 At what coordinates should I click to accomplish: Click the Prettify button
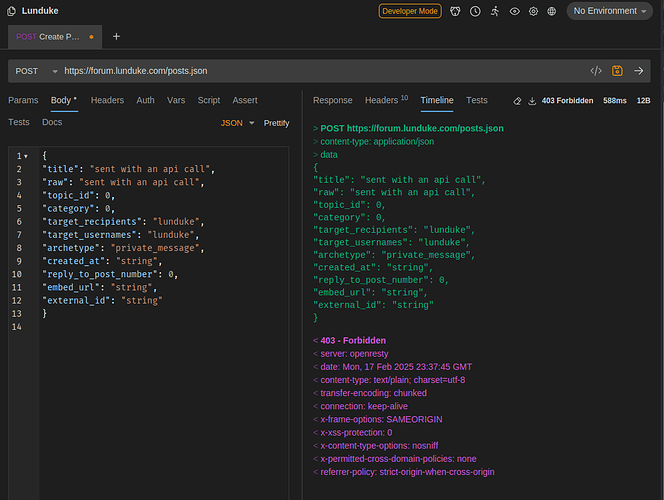(276, 123)
